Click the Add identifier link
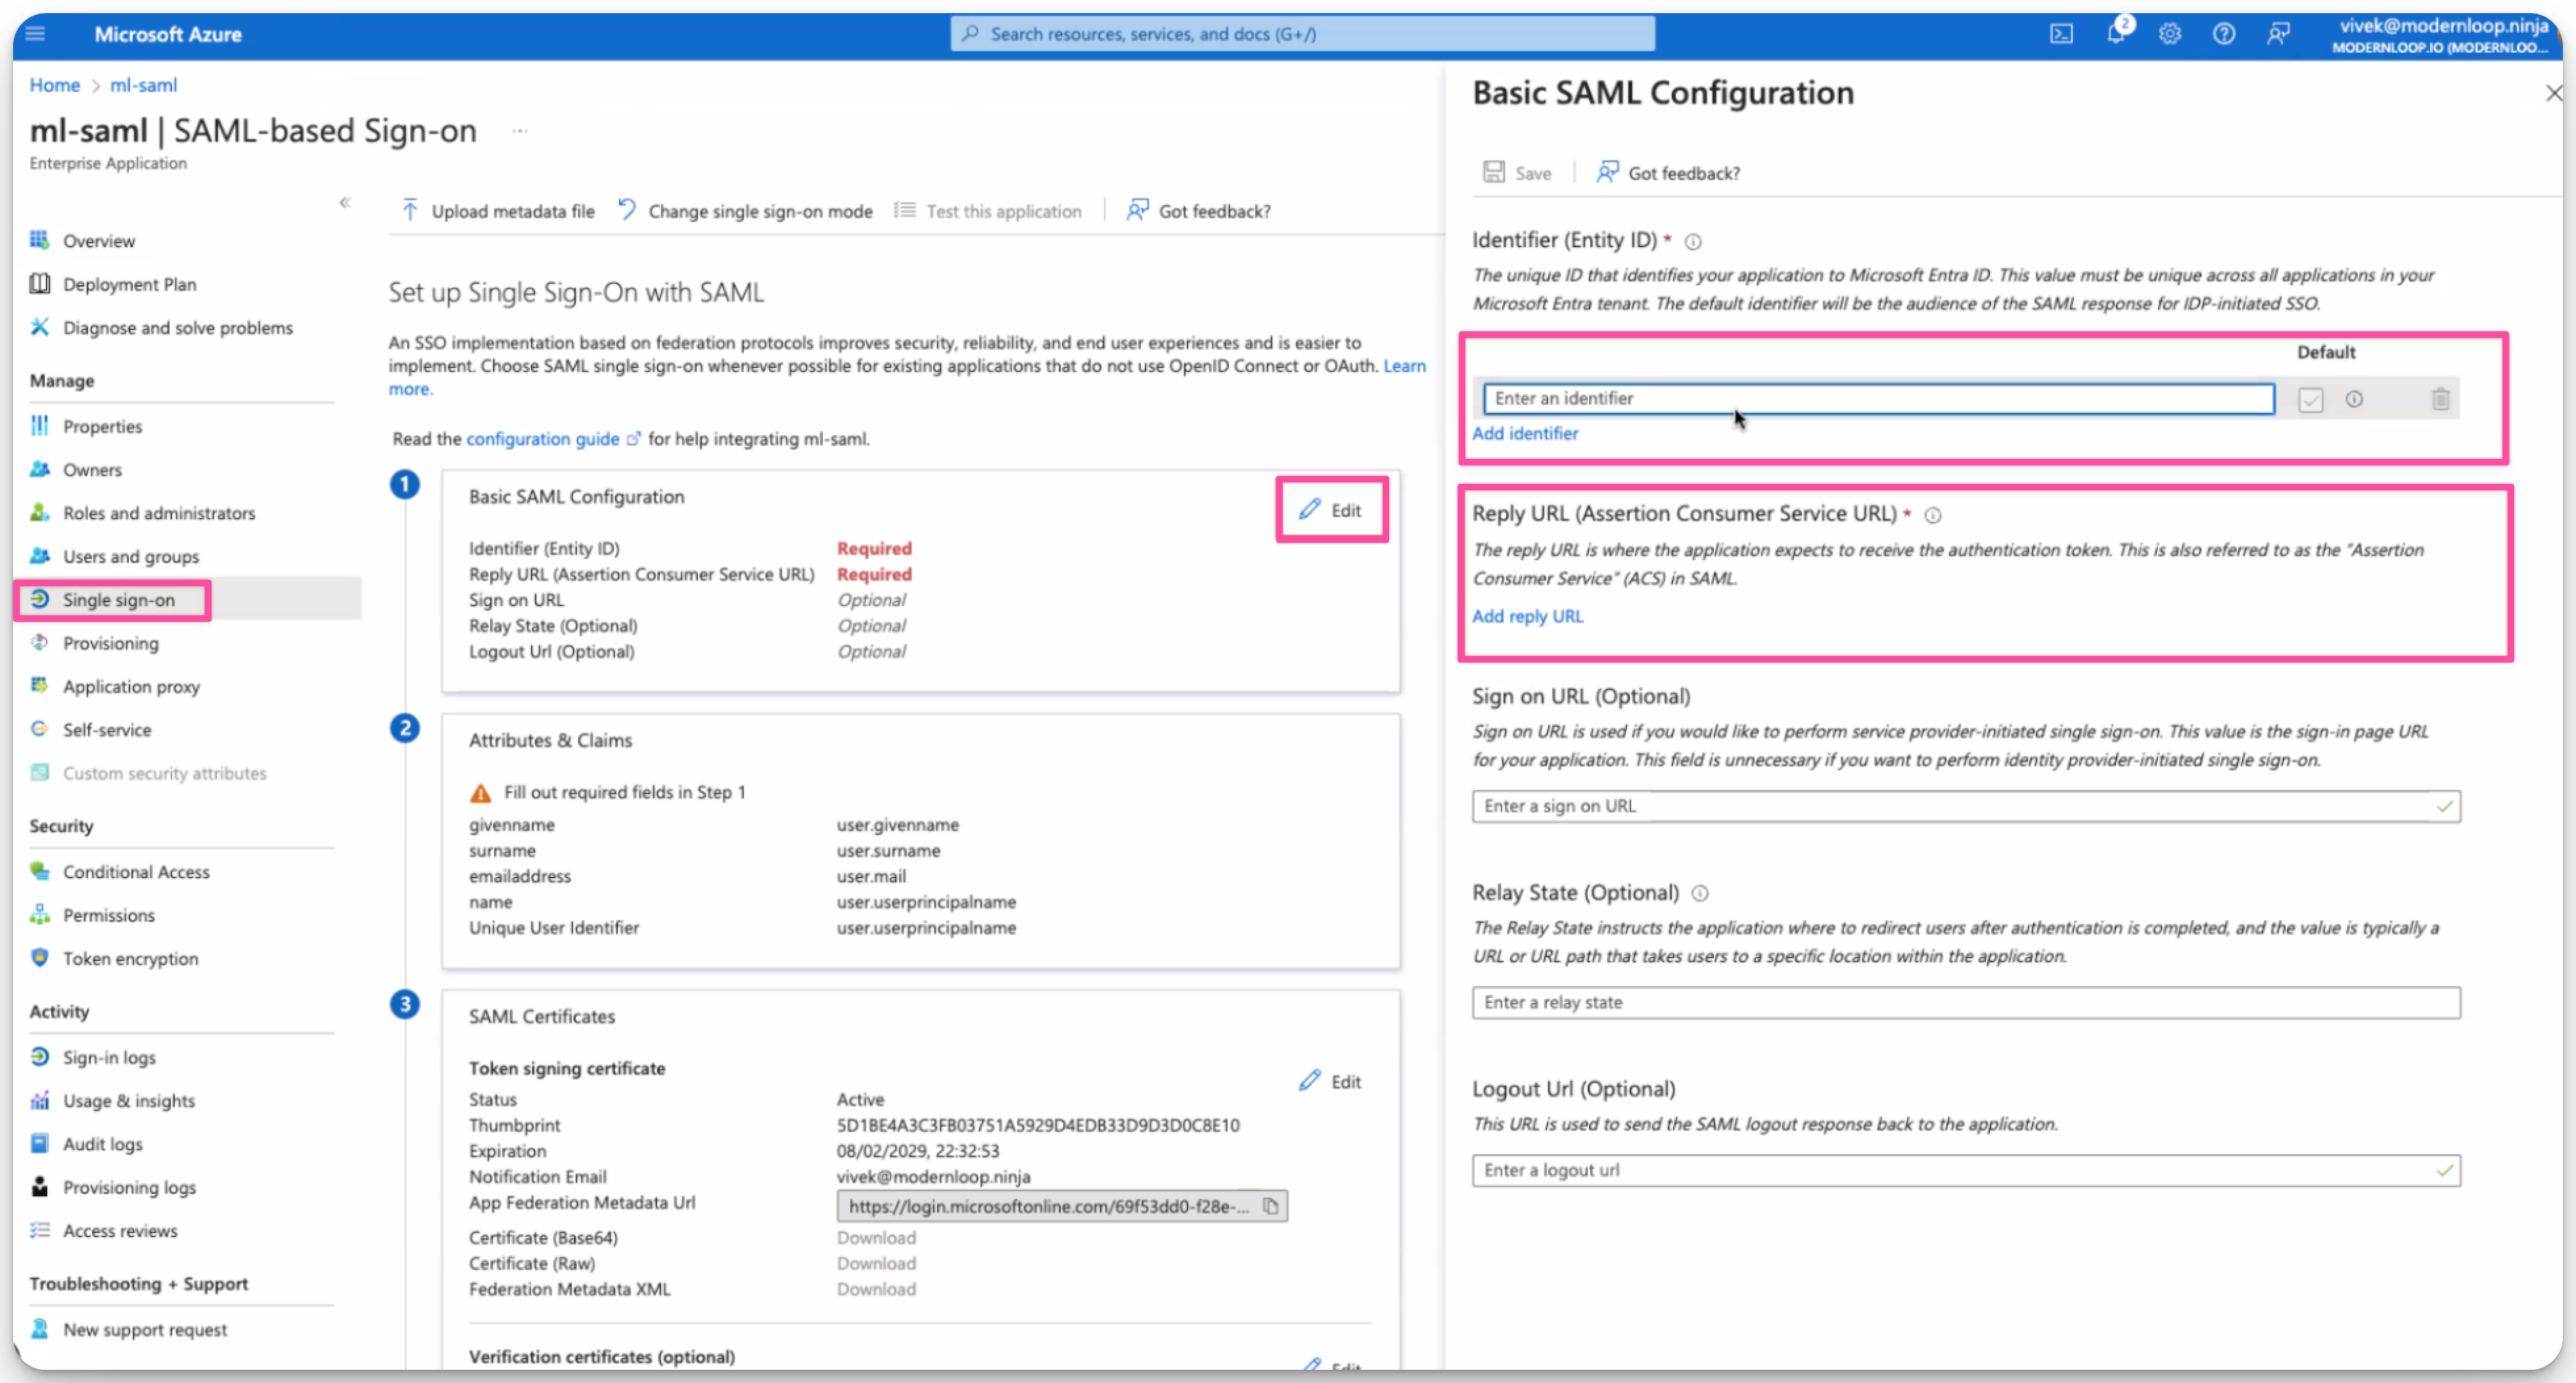This screenshot has width=2576, height=1383. click(1525, 433)
